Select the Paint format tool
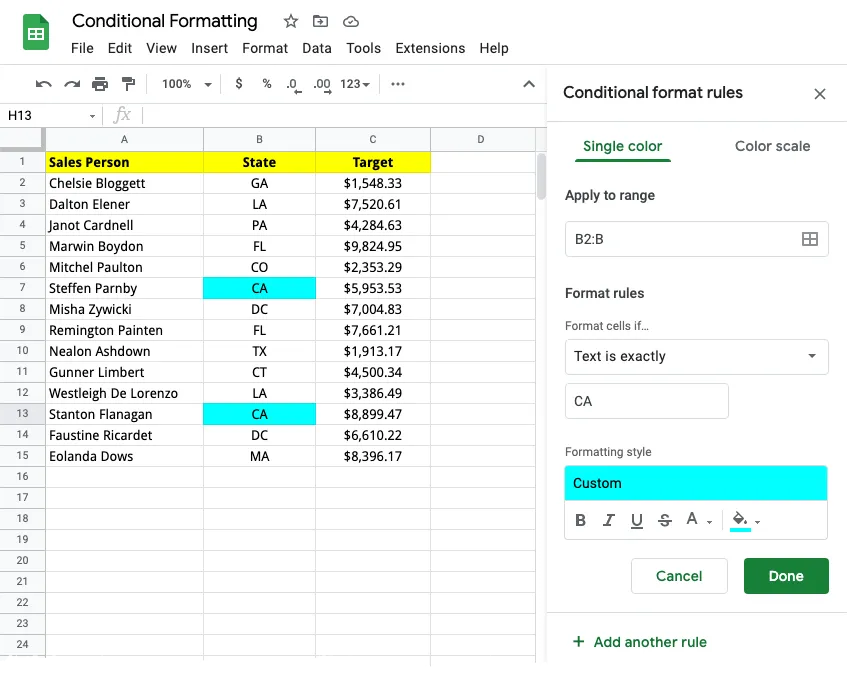The width and height of the screenshot is (847, 691). 127,84
